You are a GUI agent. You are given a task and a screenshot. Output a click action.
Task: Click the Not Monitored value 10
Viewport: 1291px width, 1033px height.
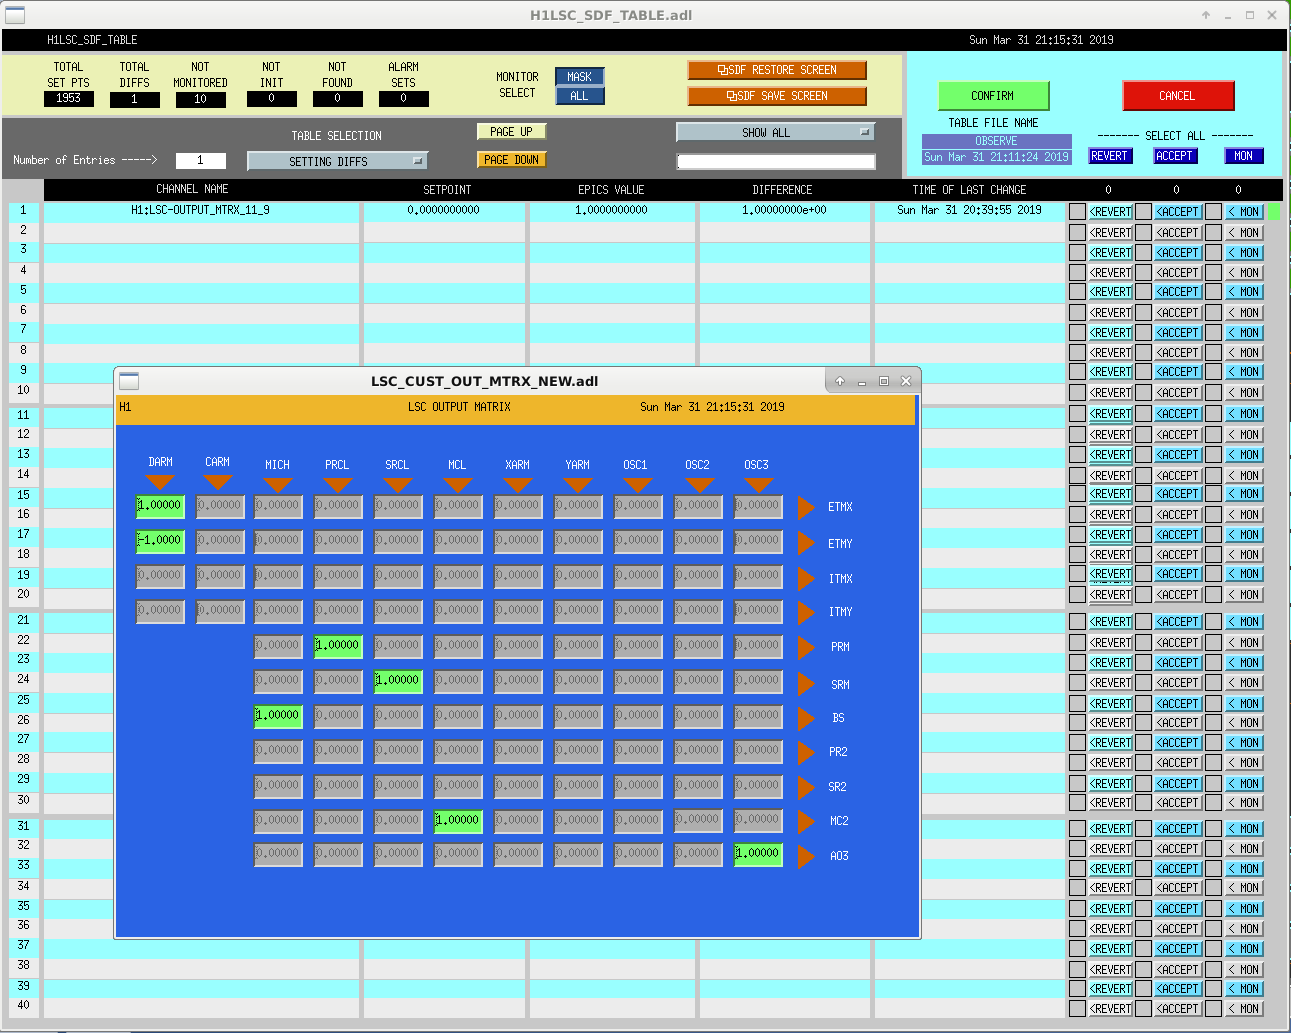[x=200, y=99]
